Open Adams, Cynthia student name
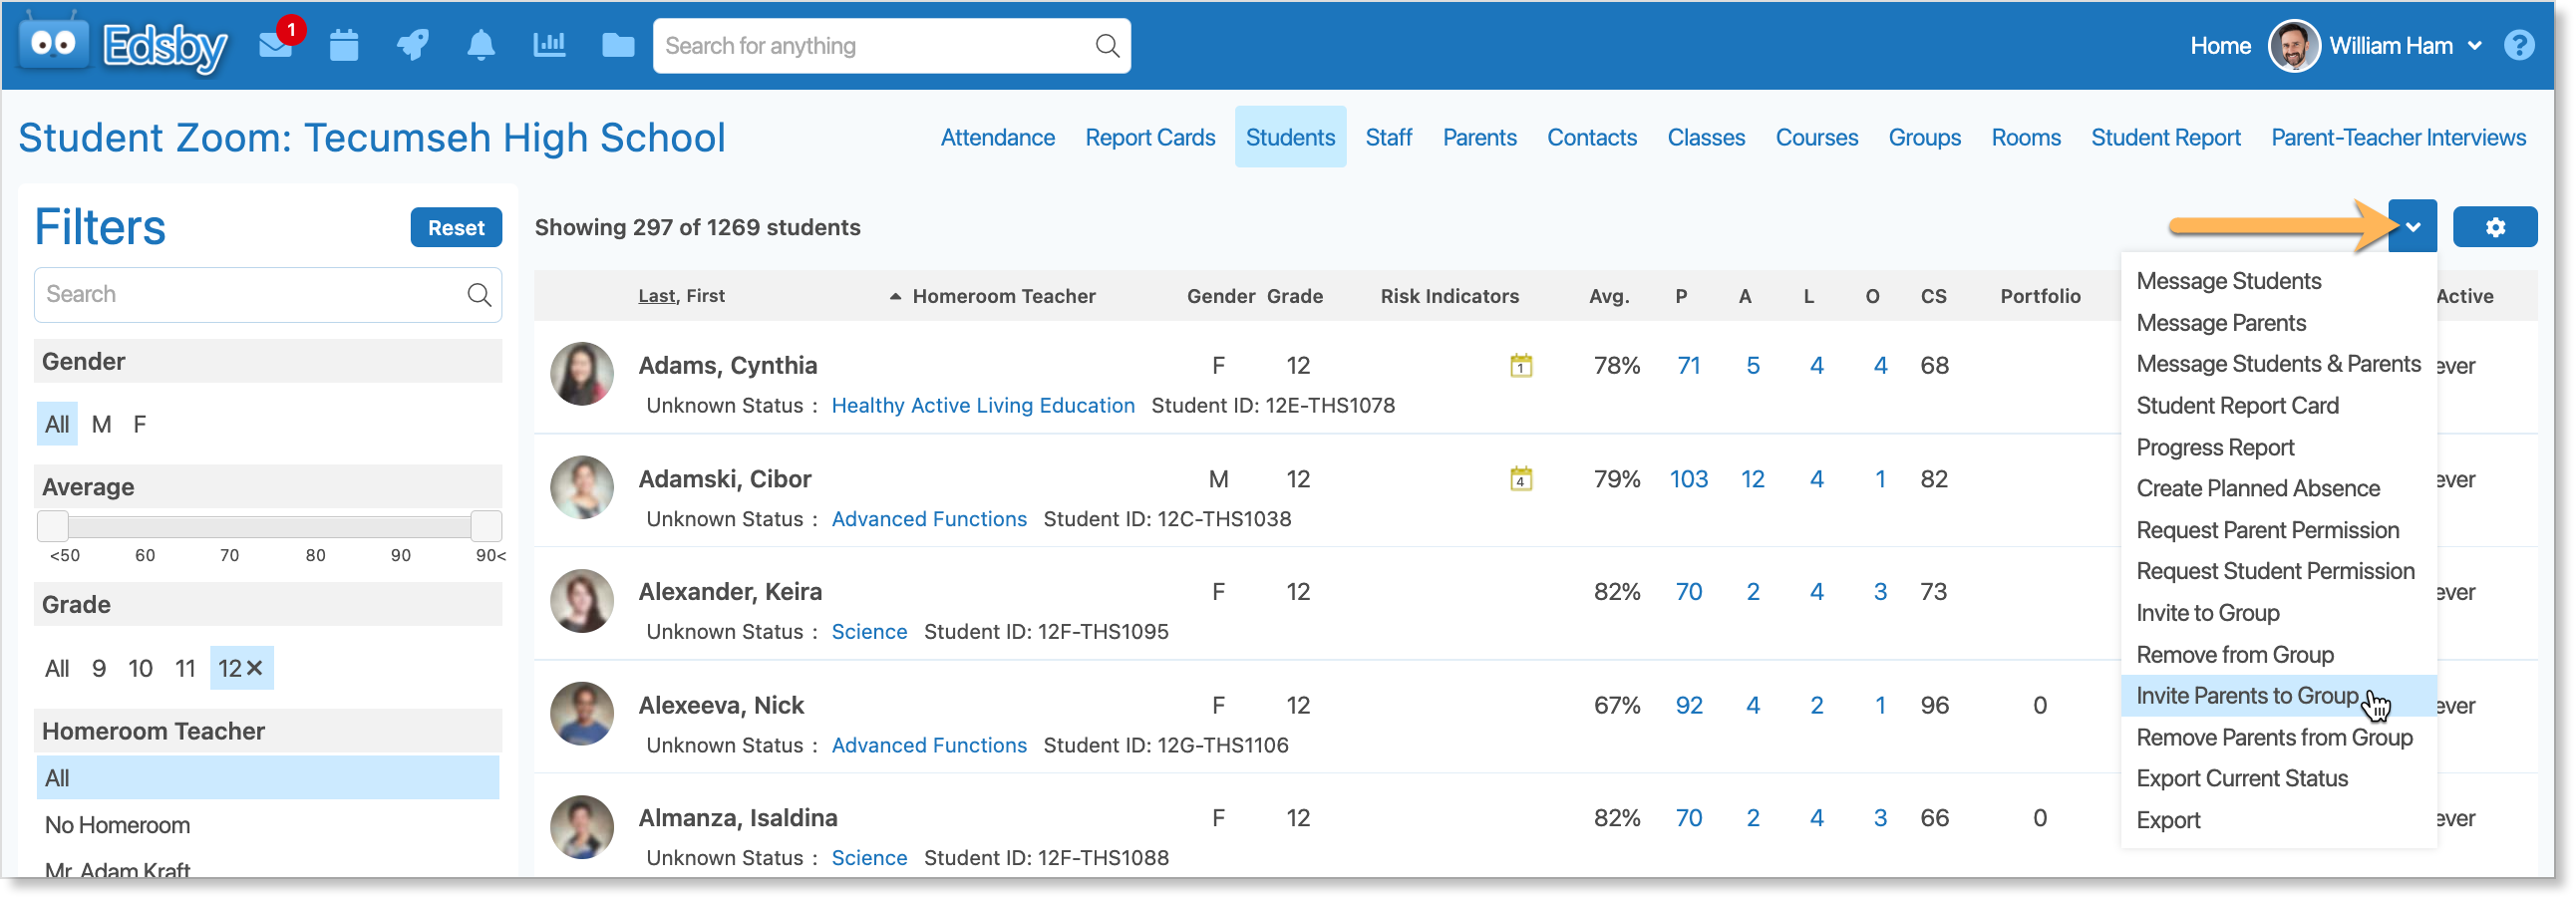Image resolution: width=2576 pixels, height=899 pixels. point(727,365)
